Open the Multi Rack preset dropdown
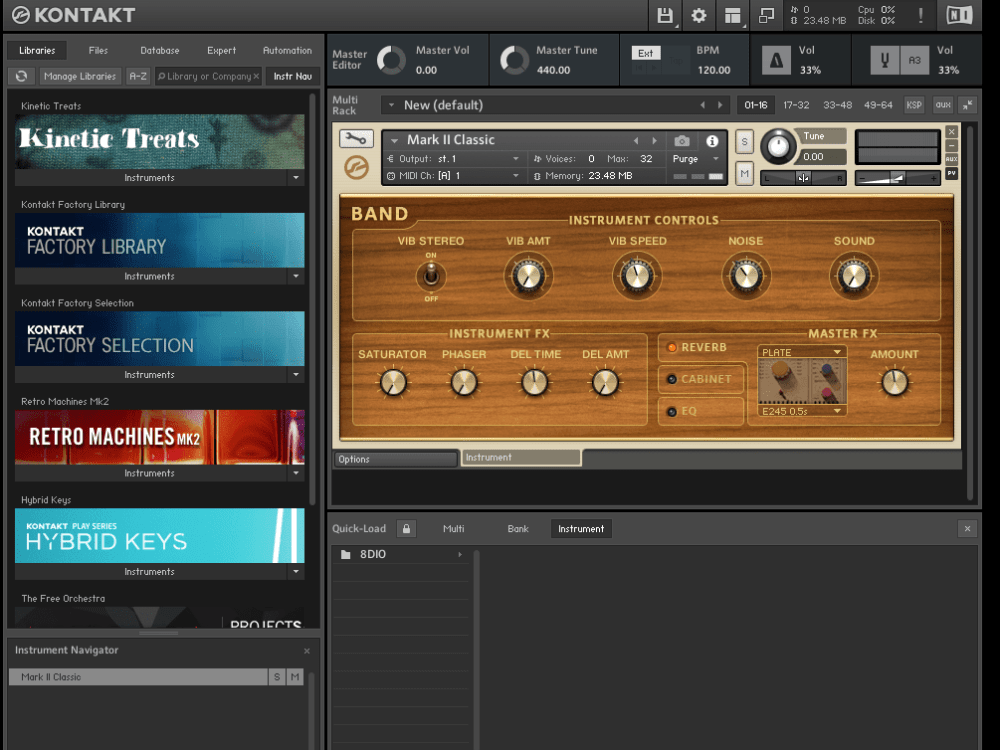 [392, 105]
